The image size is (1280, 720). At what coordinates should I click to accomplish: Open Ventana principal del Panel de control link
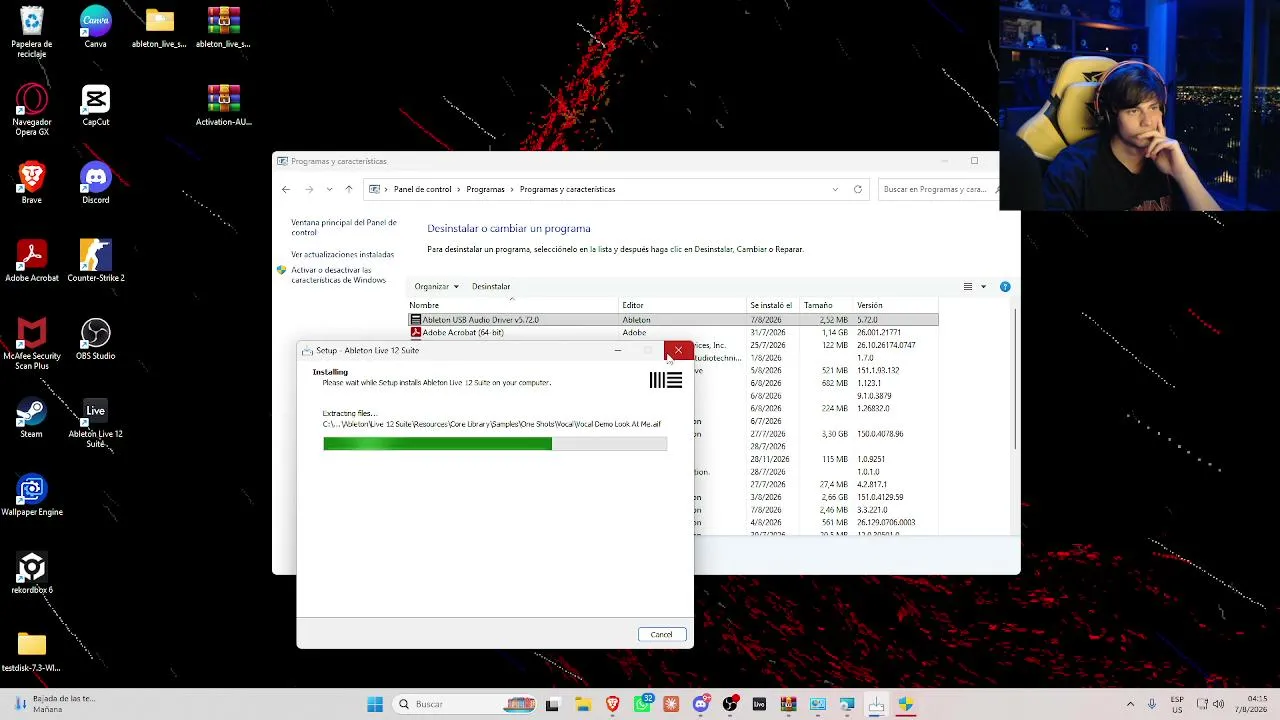click(344, 227)
